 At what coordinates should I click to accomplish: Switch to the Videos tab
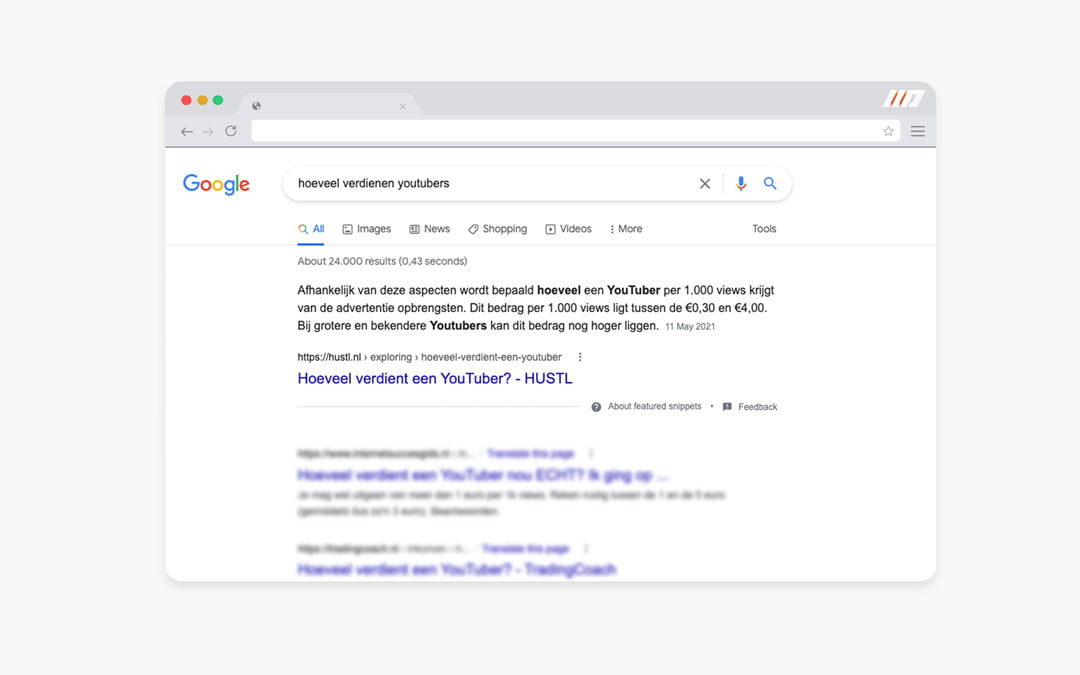coord(569,229)
